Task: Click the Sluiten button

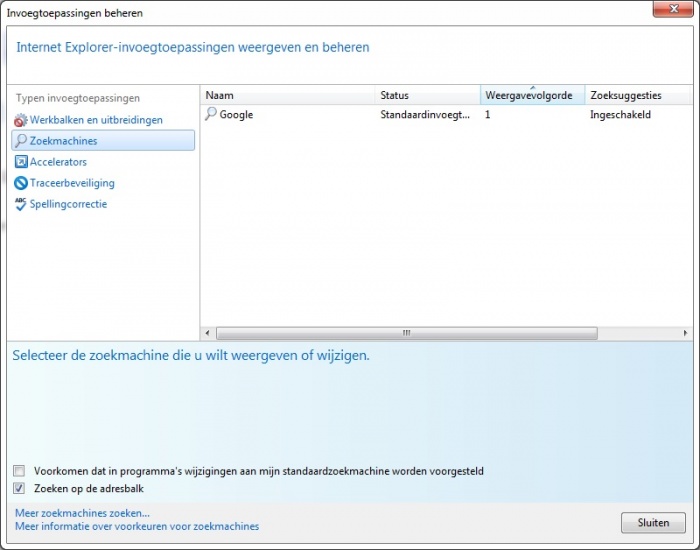Action: tap(653, 523)
